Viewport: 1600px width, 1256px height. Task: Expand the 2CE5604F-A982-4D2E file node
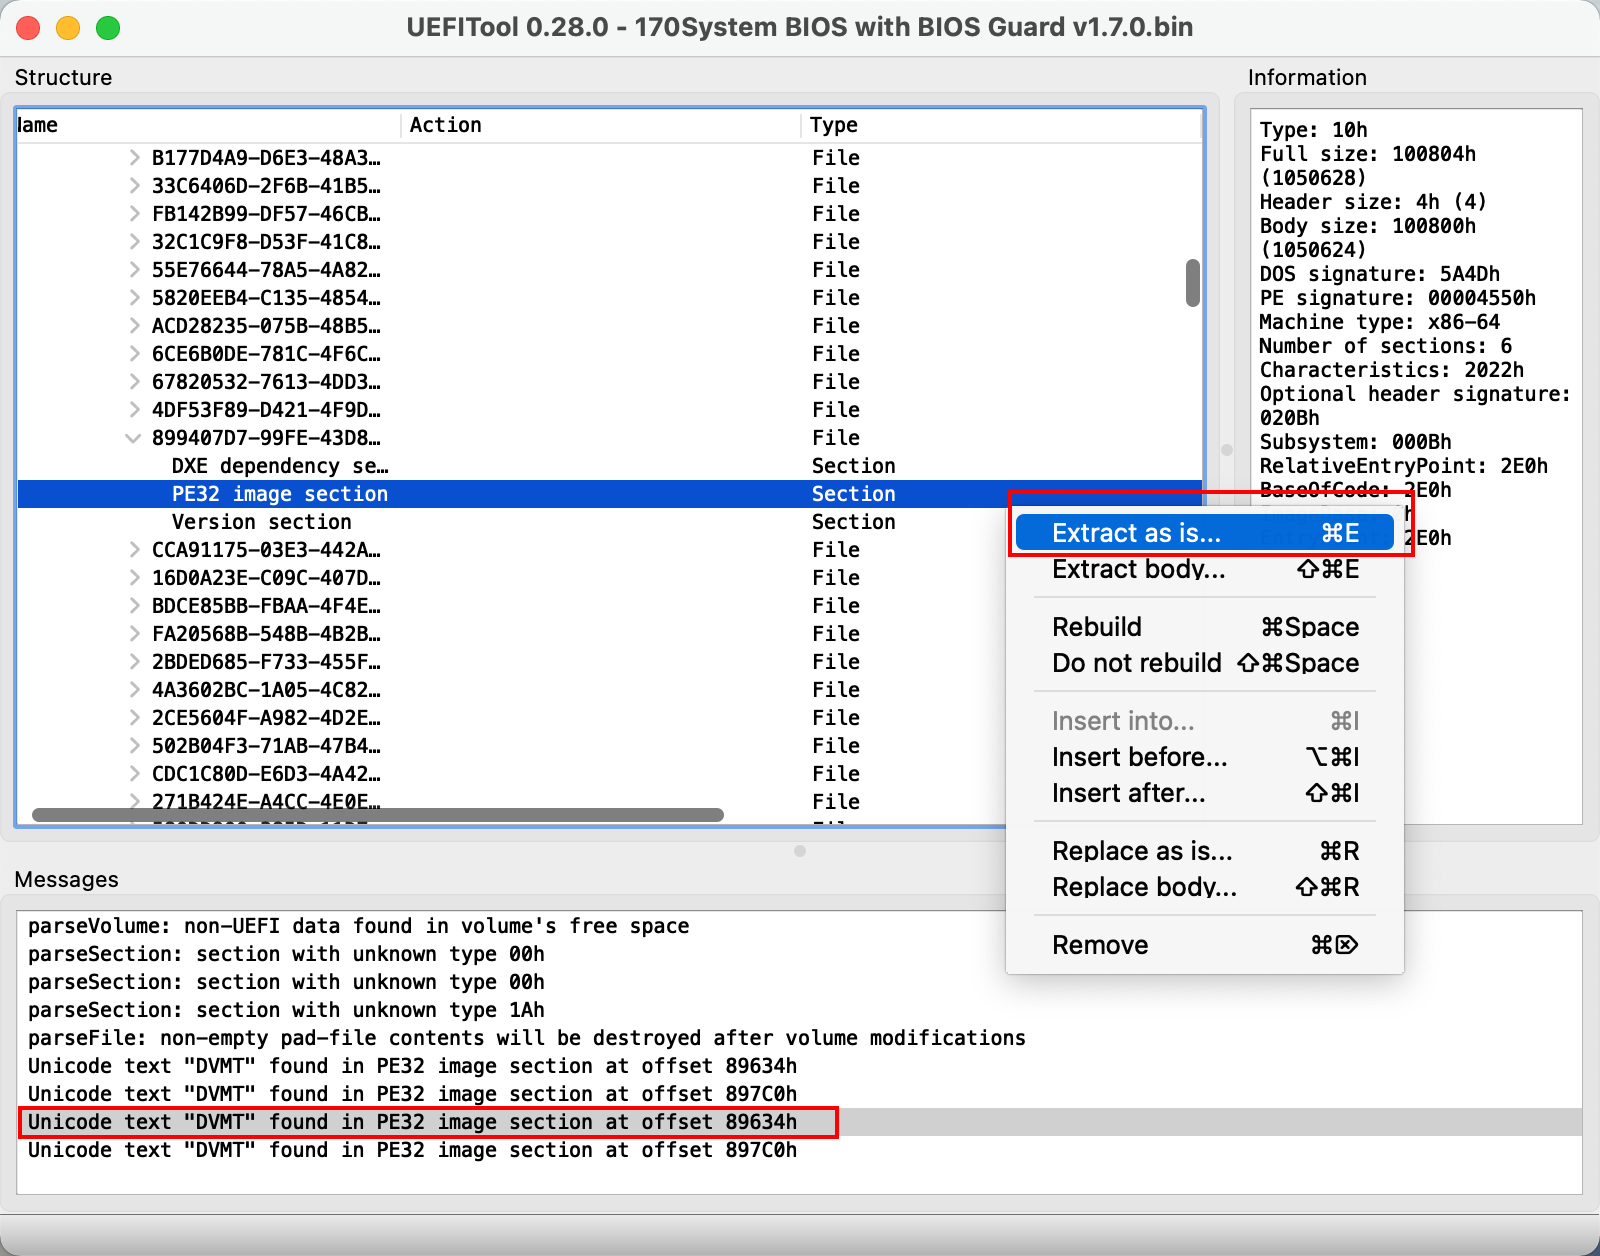point(134,718)
